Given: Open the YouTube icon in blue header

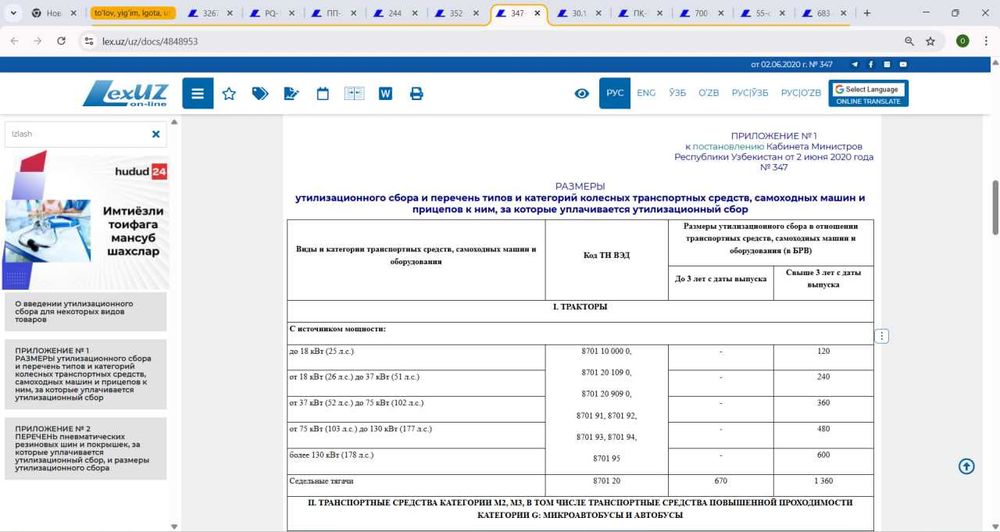Looking at the screenshot, I should point(903,64).
